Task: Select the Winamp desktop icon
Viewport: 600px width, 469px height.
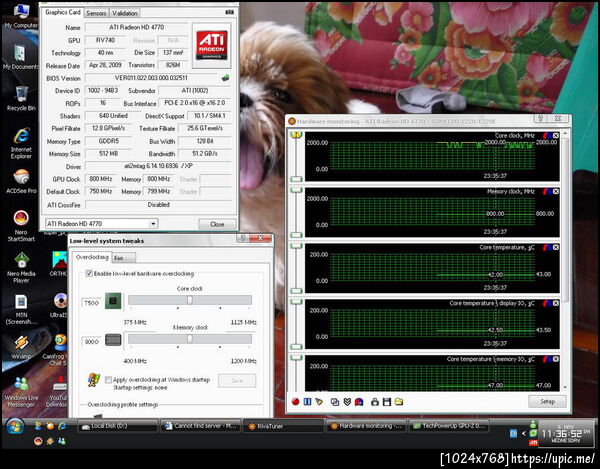Action: (21, 347)
